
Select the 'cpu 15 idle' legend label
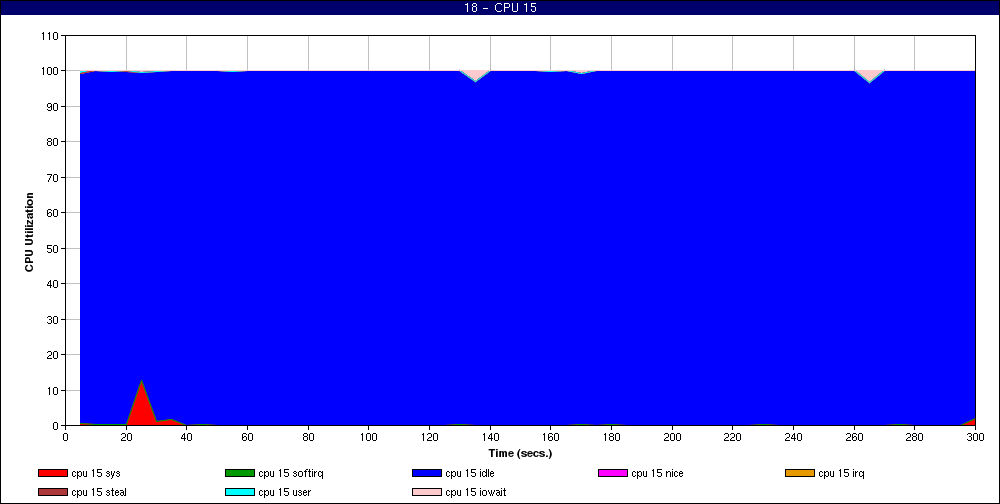coord(470,473)
